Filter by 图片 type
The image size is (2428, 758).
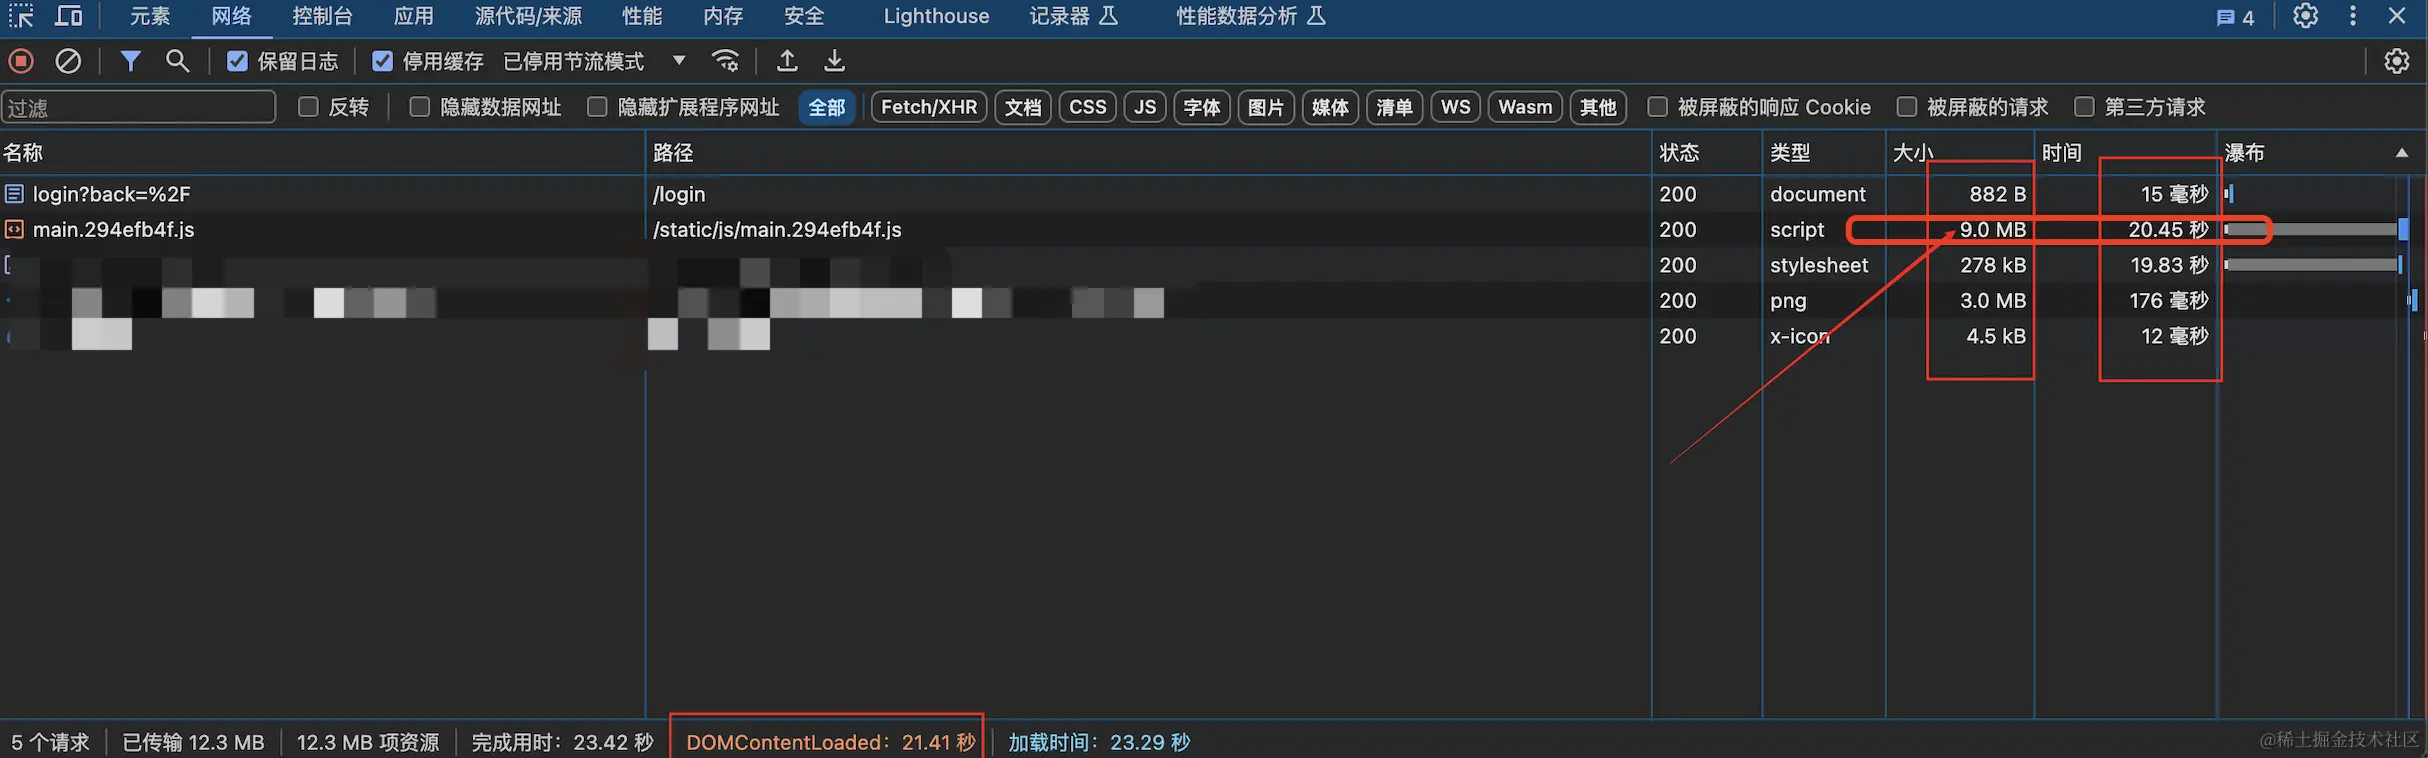tap(1266, 107)
